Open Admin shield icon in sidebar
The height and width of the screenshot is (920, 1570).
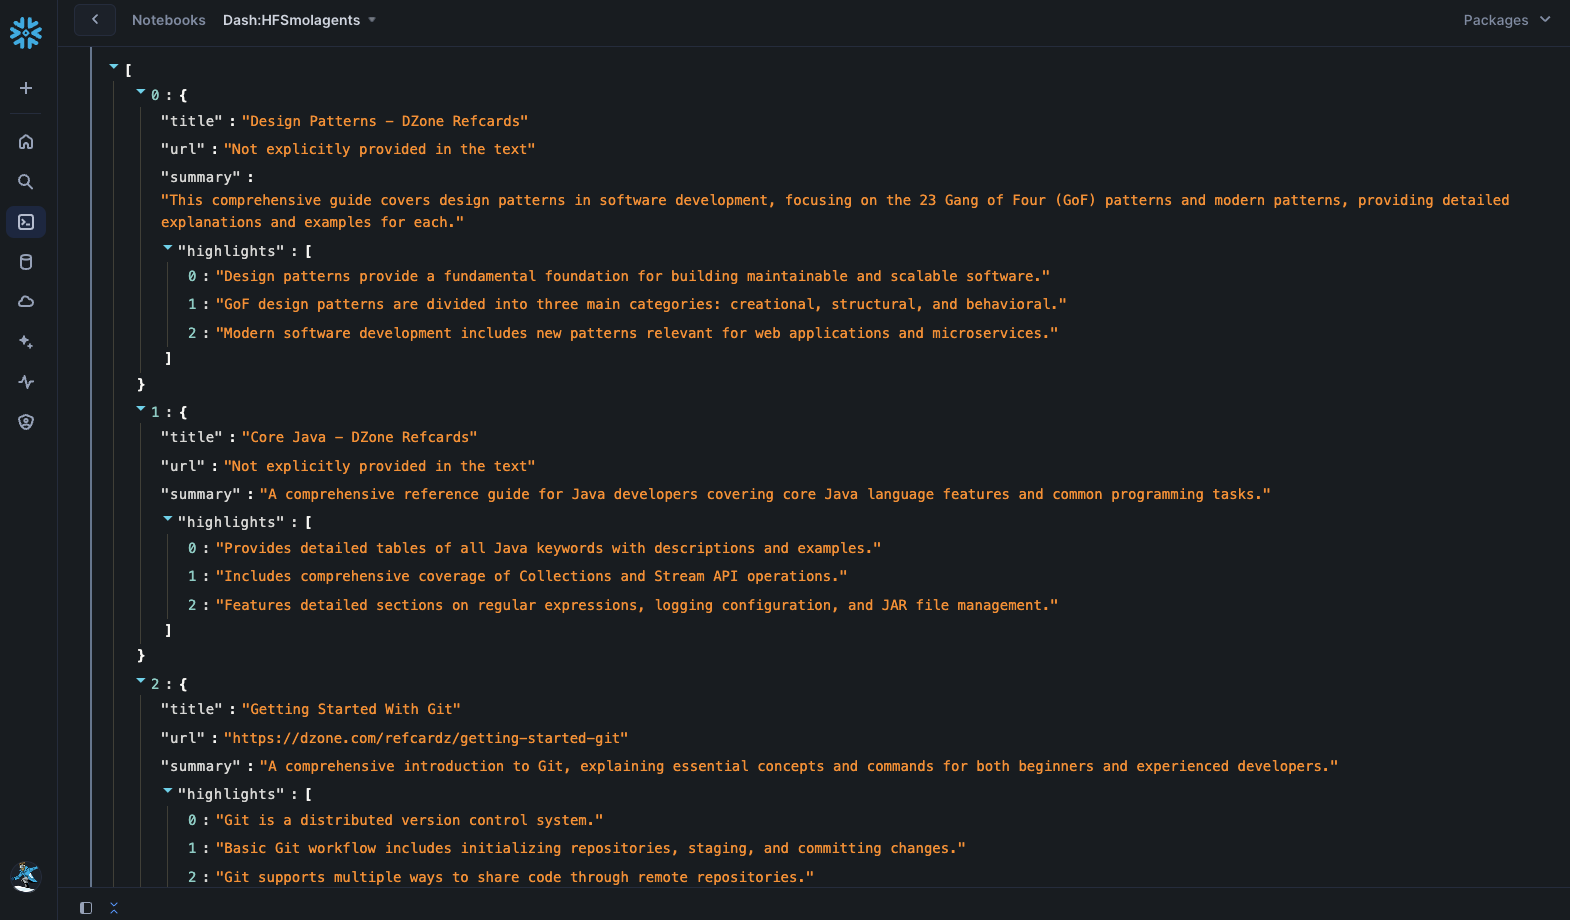tap(26, 422)
